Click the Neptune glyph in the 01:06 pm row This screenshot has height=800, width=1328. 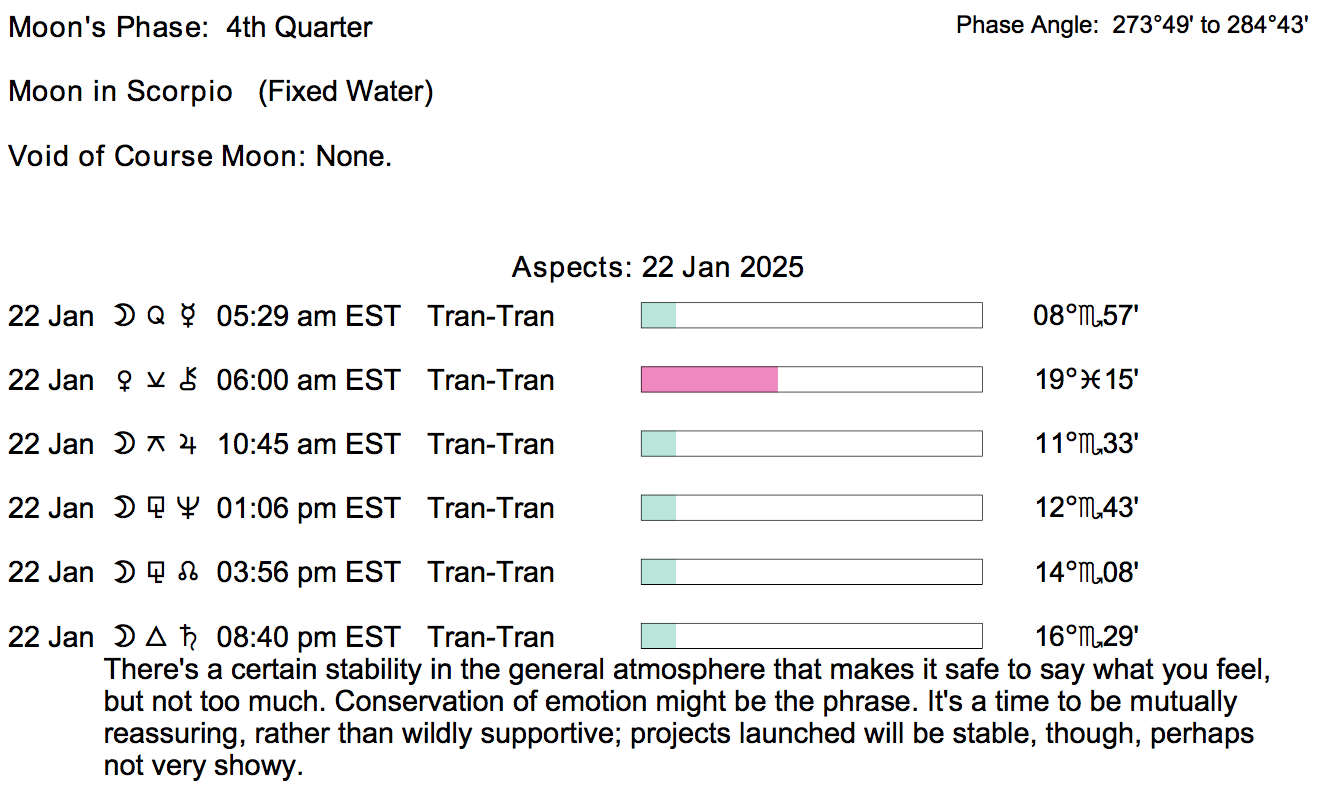[186, 509]
